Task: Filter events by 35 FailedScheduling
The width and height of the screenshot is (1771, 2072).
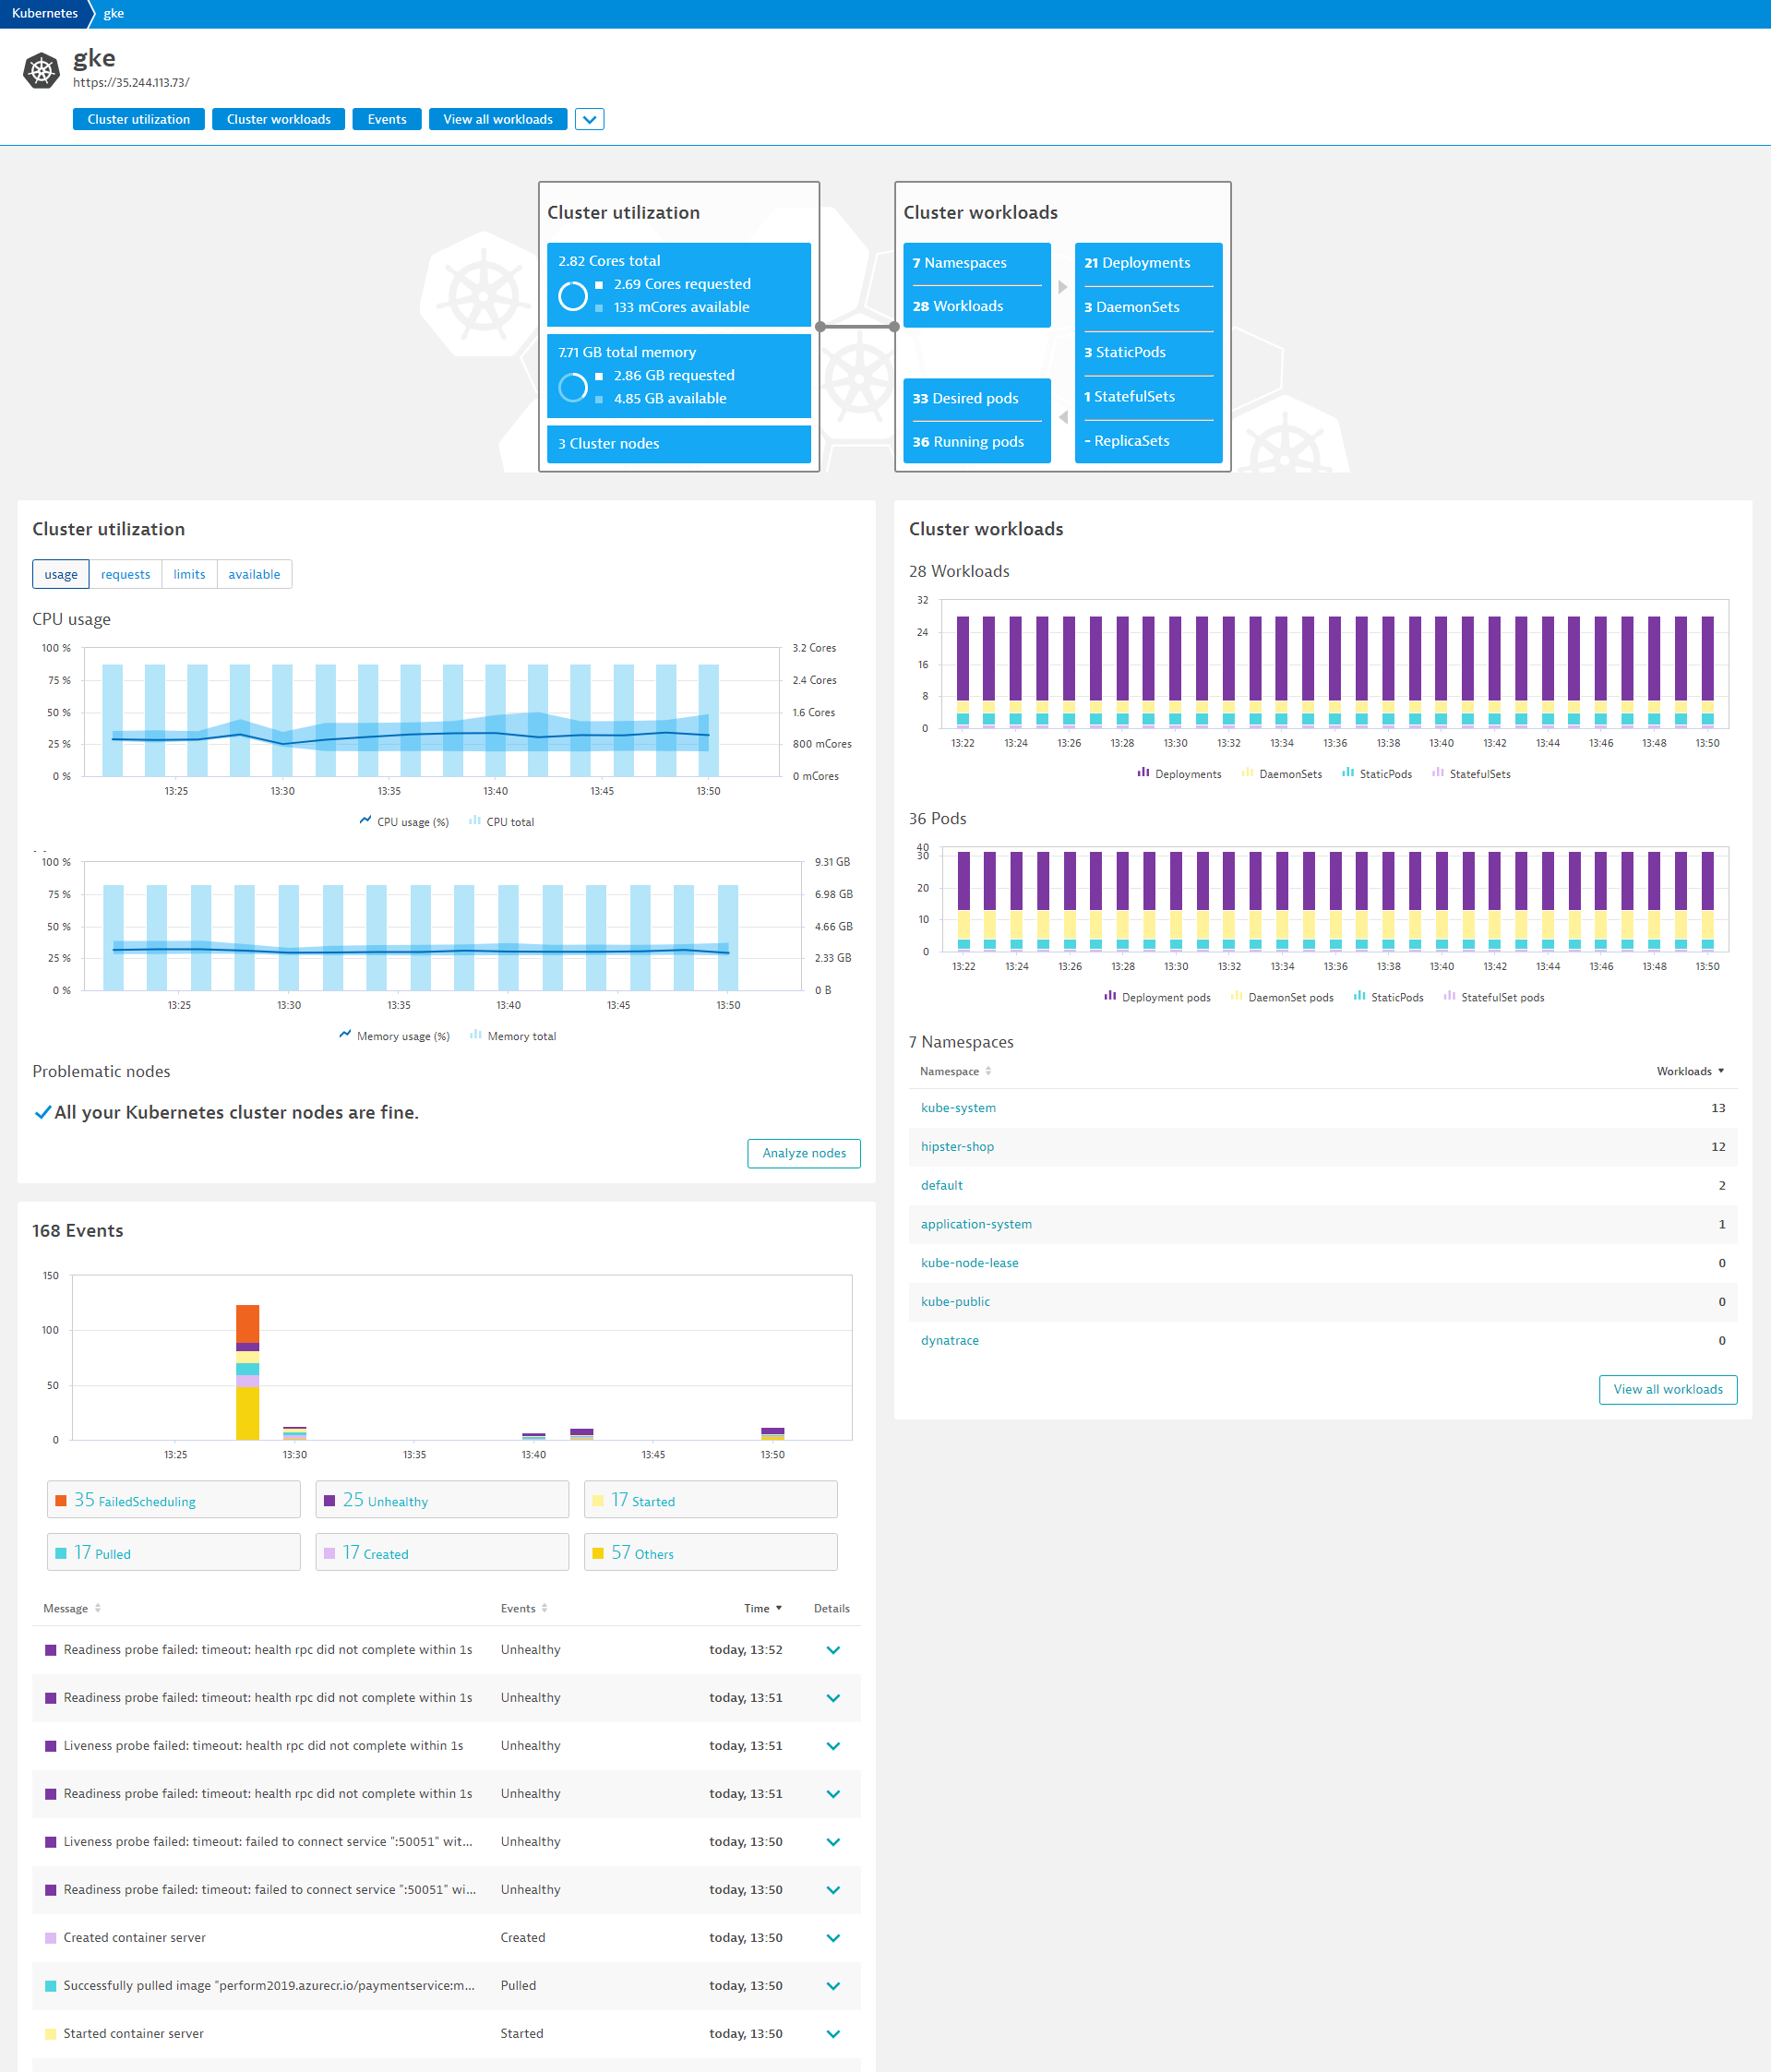Action: pyautogui.click(x=174, y=1500)
